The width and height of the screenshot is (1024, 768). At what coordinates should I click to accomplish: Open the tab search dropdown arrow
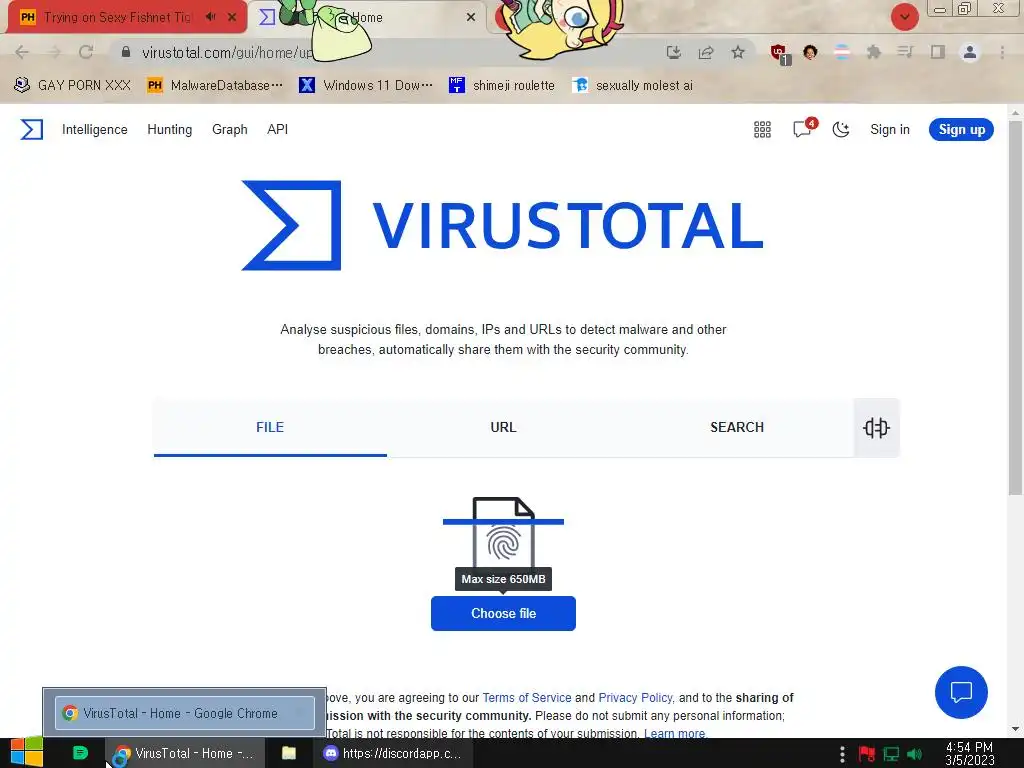coord(905,17)
